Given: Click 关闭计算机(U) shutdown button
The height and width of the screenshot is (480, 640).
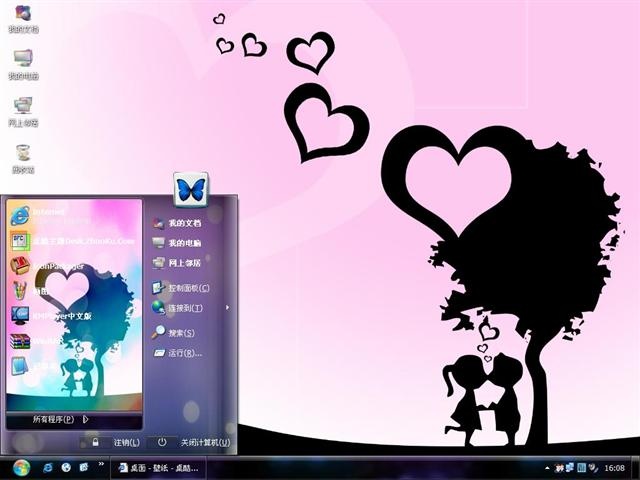Looking at the screenshot, I should pos(193,442).
